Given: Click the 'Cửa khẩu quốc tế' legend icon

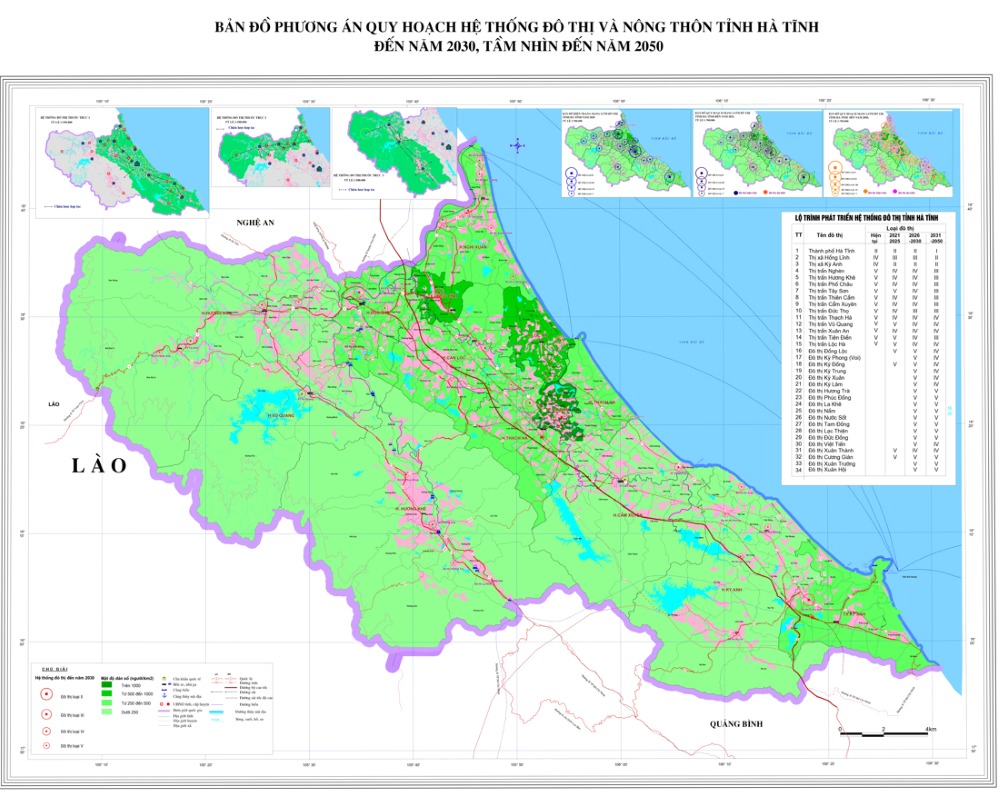Looking at the screenshot, I should click(x=166, y=678).
